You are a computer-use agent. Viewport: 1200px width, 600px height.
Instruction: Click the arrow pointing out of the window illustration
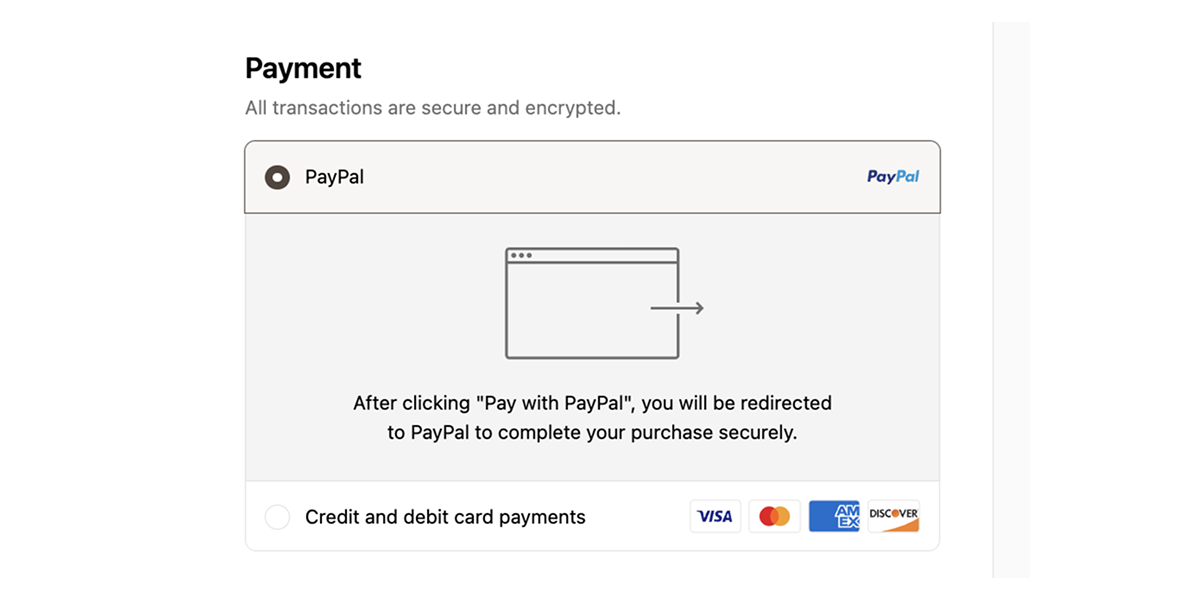point(678,308)
